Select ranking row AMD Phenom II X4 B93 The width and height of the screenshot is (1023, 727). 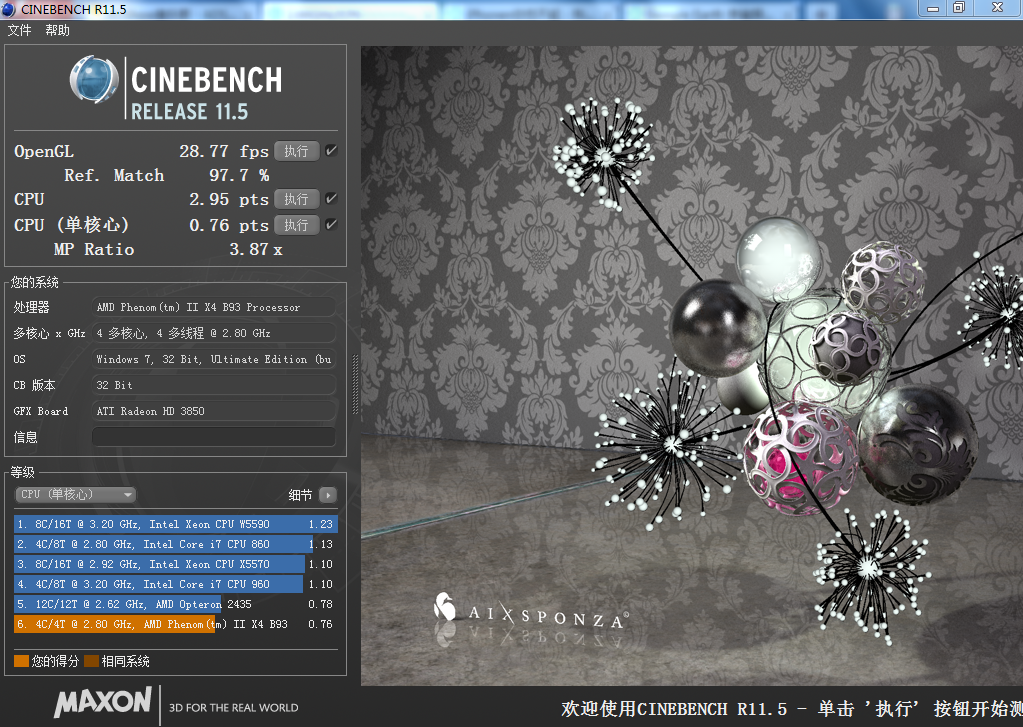175,624
